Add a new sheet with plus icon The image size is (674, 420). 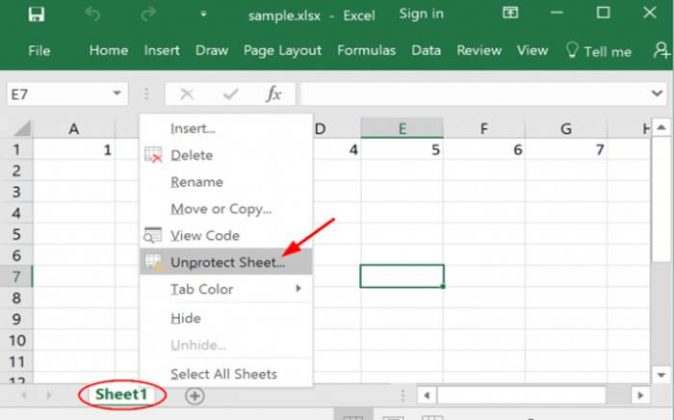tap(194, 395)
